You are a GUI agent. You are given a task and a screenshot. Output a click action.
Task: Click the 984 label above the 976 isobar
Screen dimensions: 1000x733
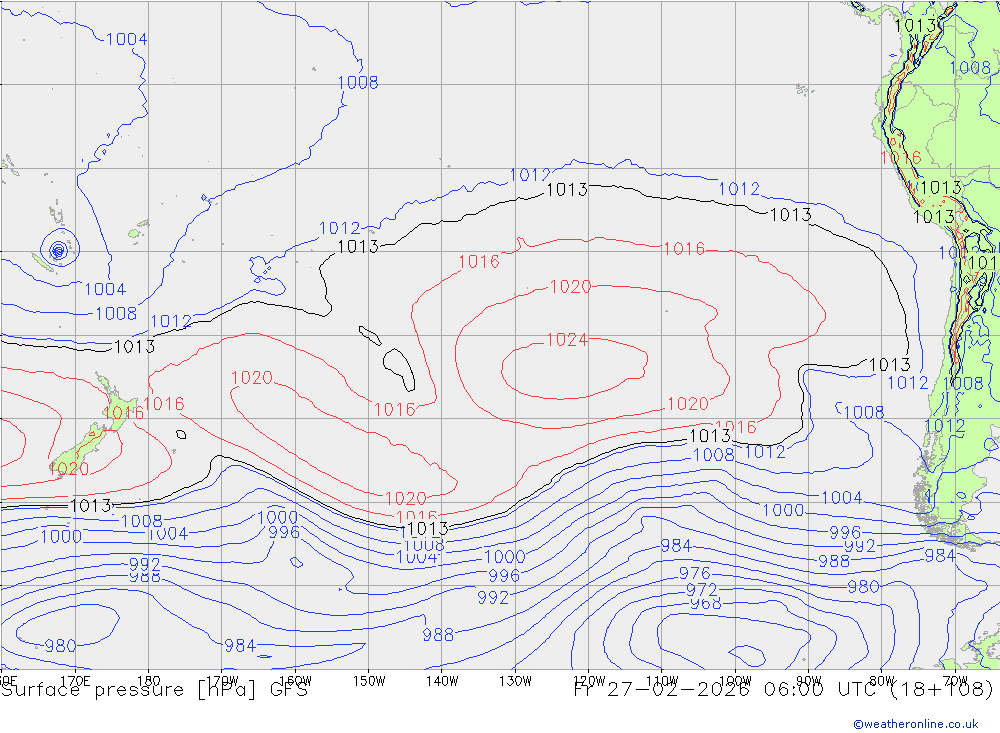click(676, 545)
